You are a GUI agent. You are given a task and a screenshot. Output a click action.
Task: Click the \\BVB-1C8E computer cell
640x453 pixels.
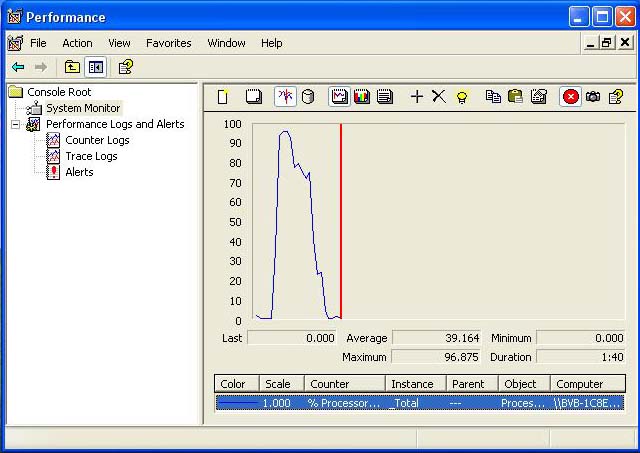pyautogui.click(x=588, y=403)
